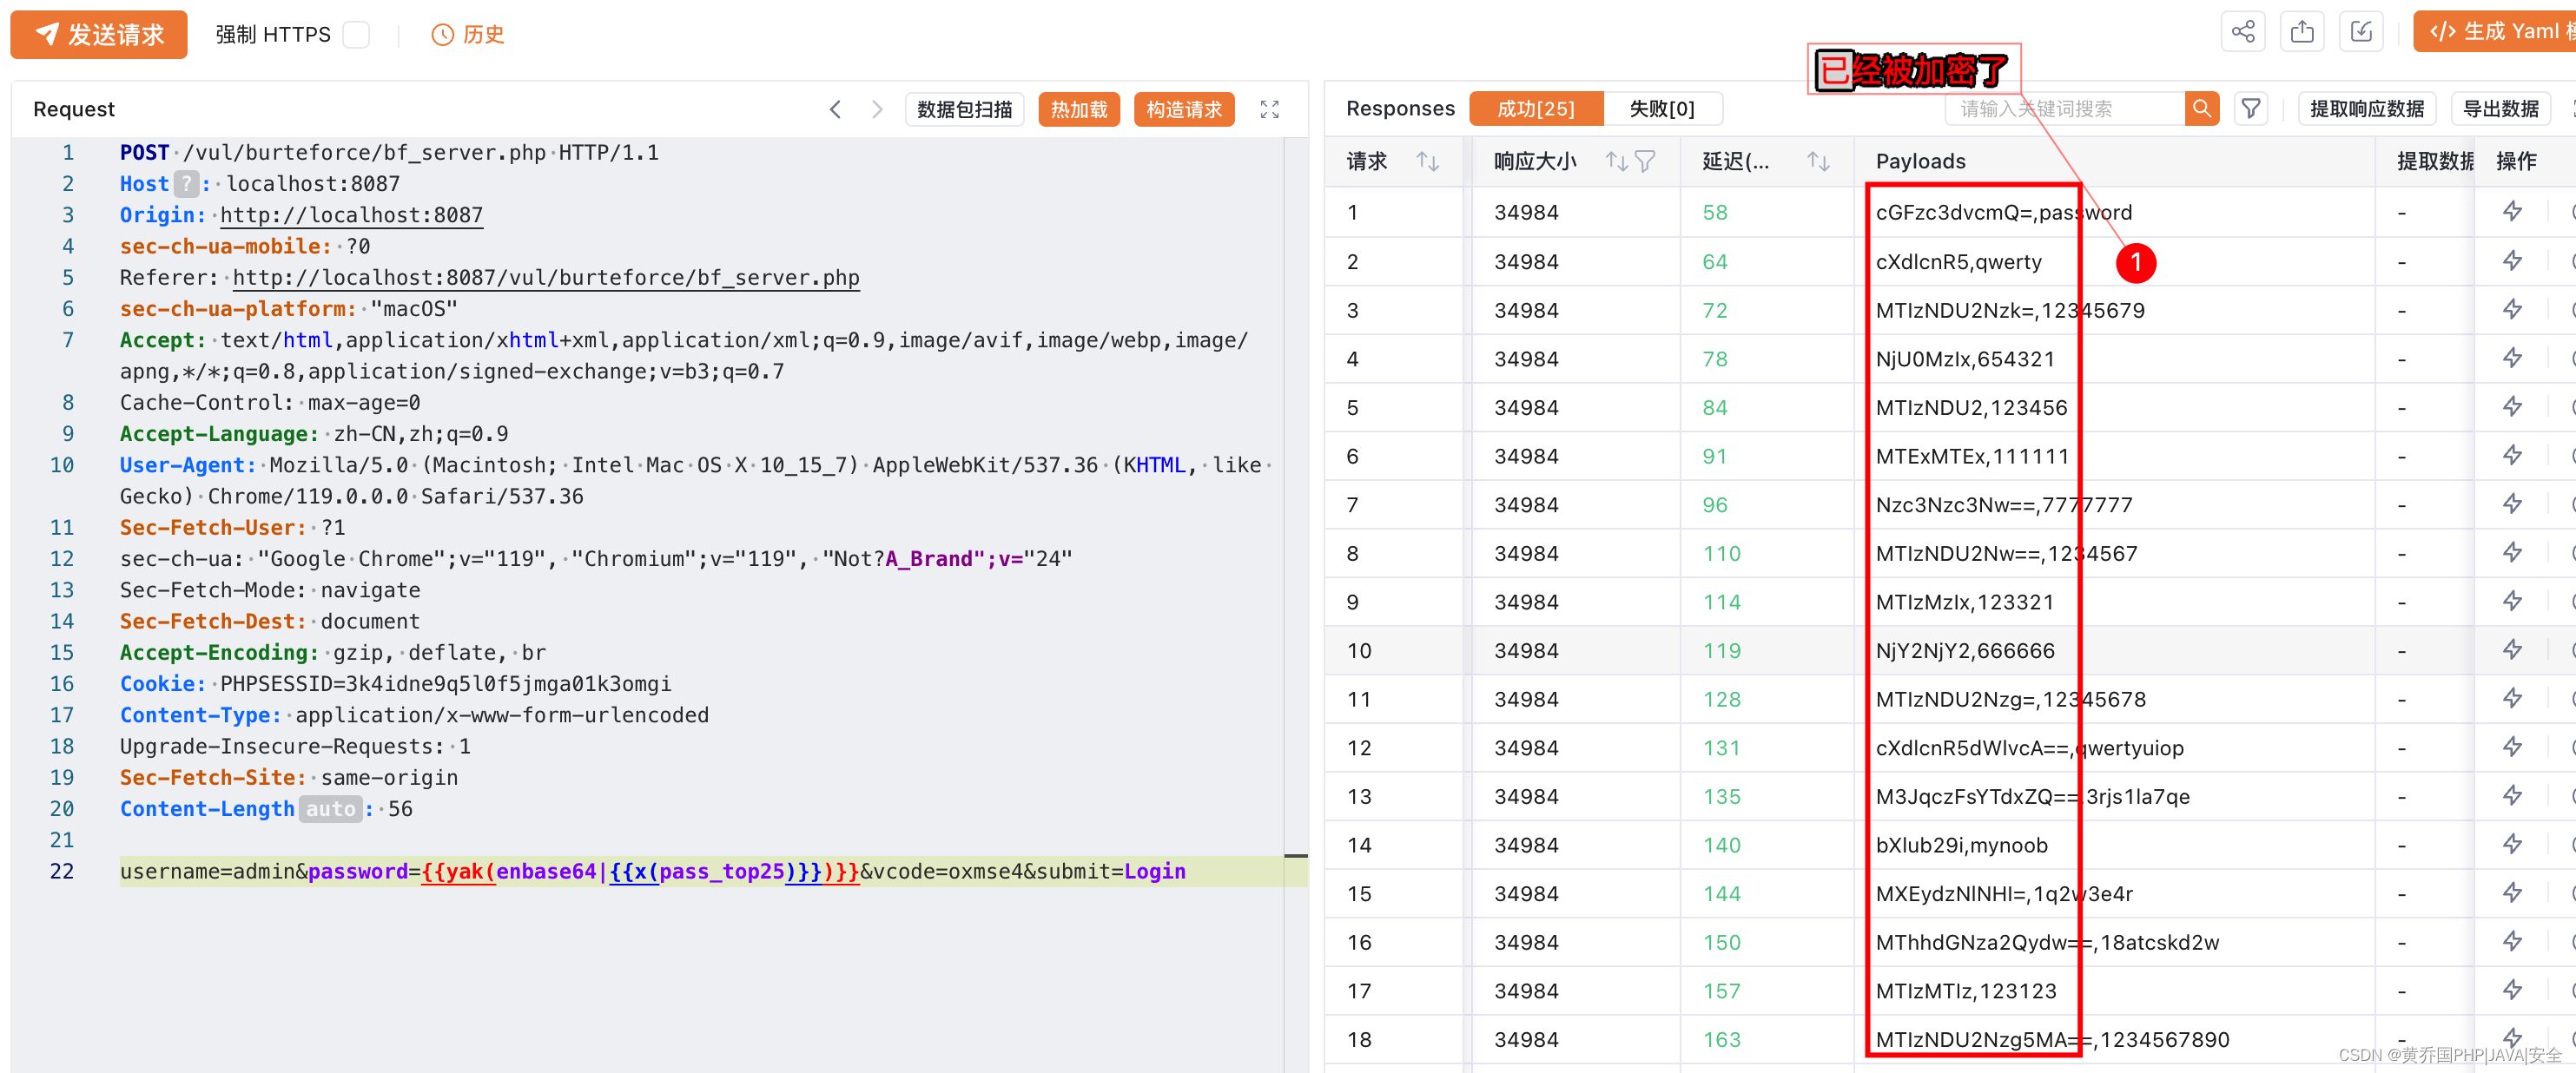Screen dimensions: 2576x1073
Task: Click the lightning action icon in row 15
Action: point(2512,893)
